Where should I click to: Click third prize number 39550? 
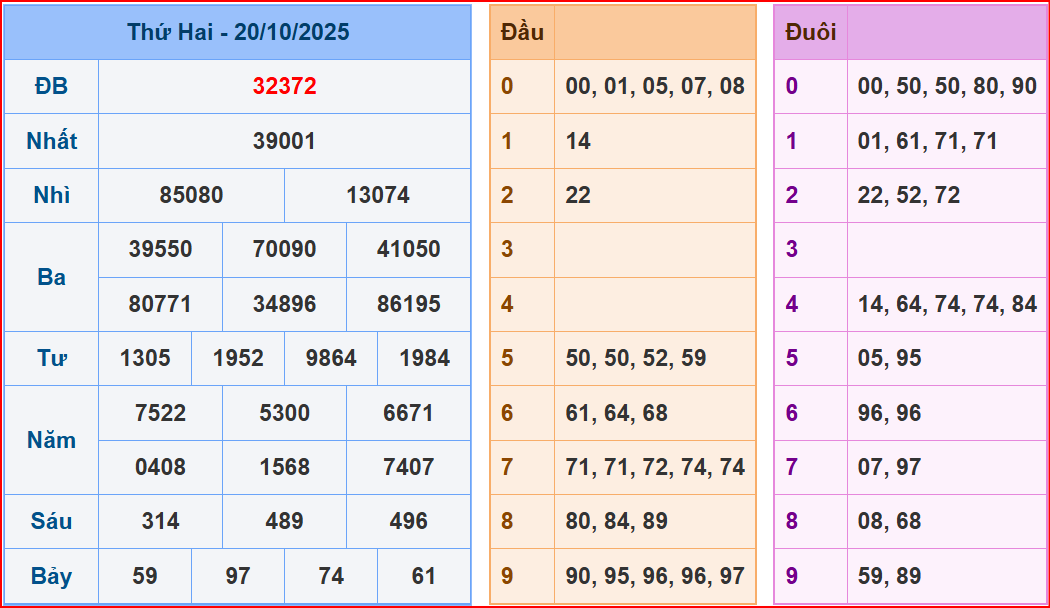(x=161, y=250)
